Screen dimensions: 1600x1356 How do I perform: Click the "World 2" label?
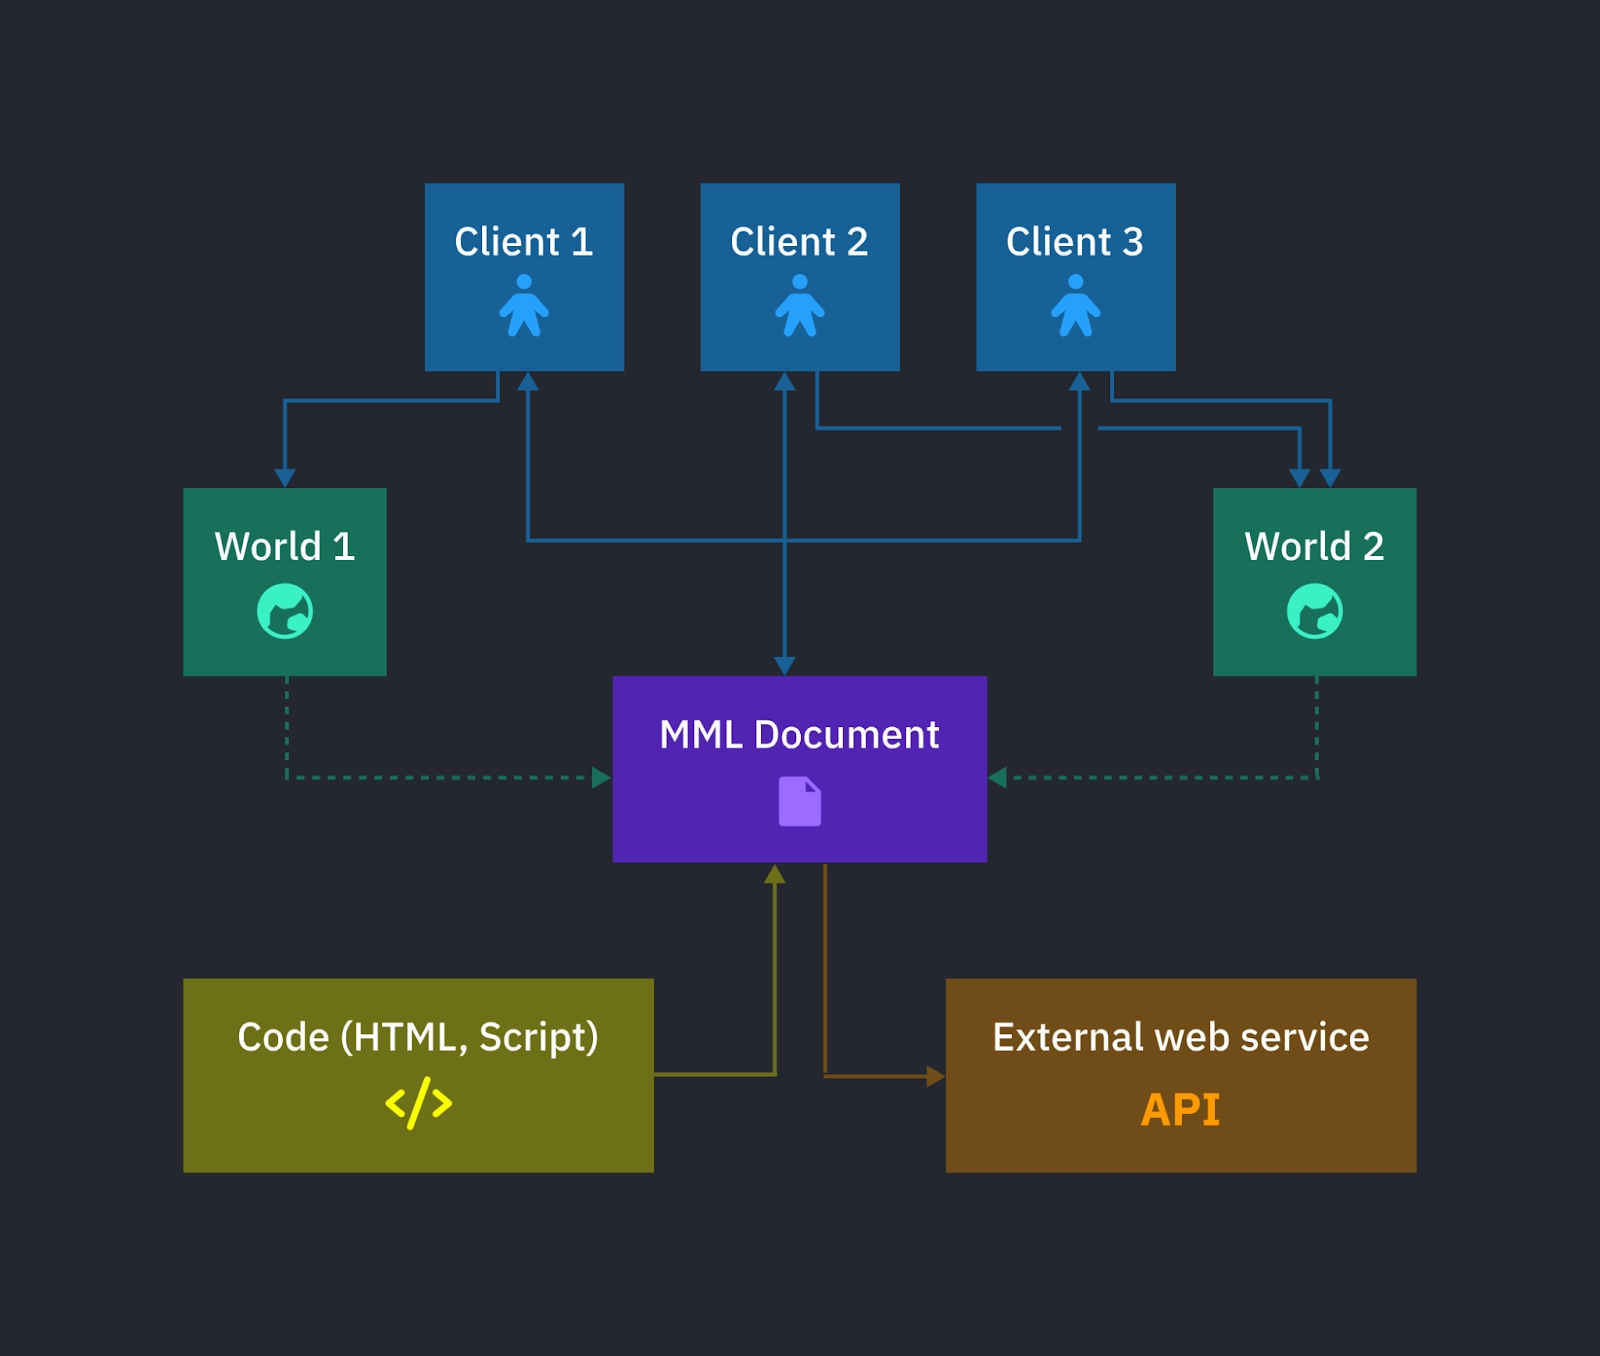[x=1314, y=547]
